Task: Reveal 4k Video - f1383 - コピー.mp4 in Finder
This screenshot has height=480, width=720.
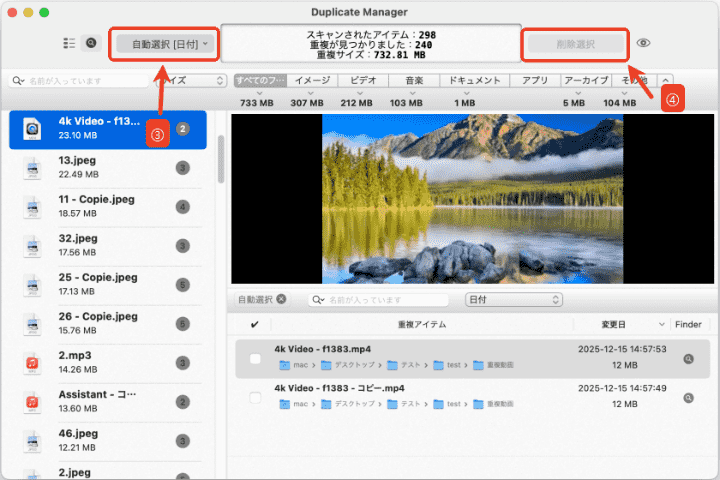Action: 688,397
